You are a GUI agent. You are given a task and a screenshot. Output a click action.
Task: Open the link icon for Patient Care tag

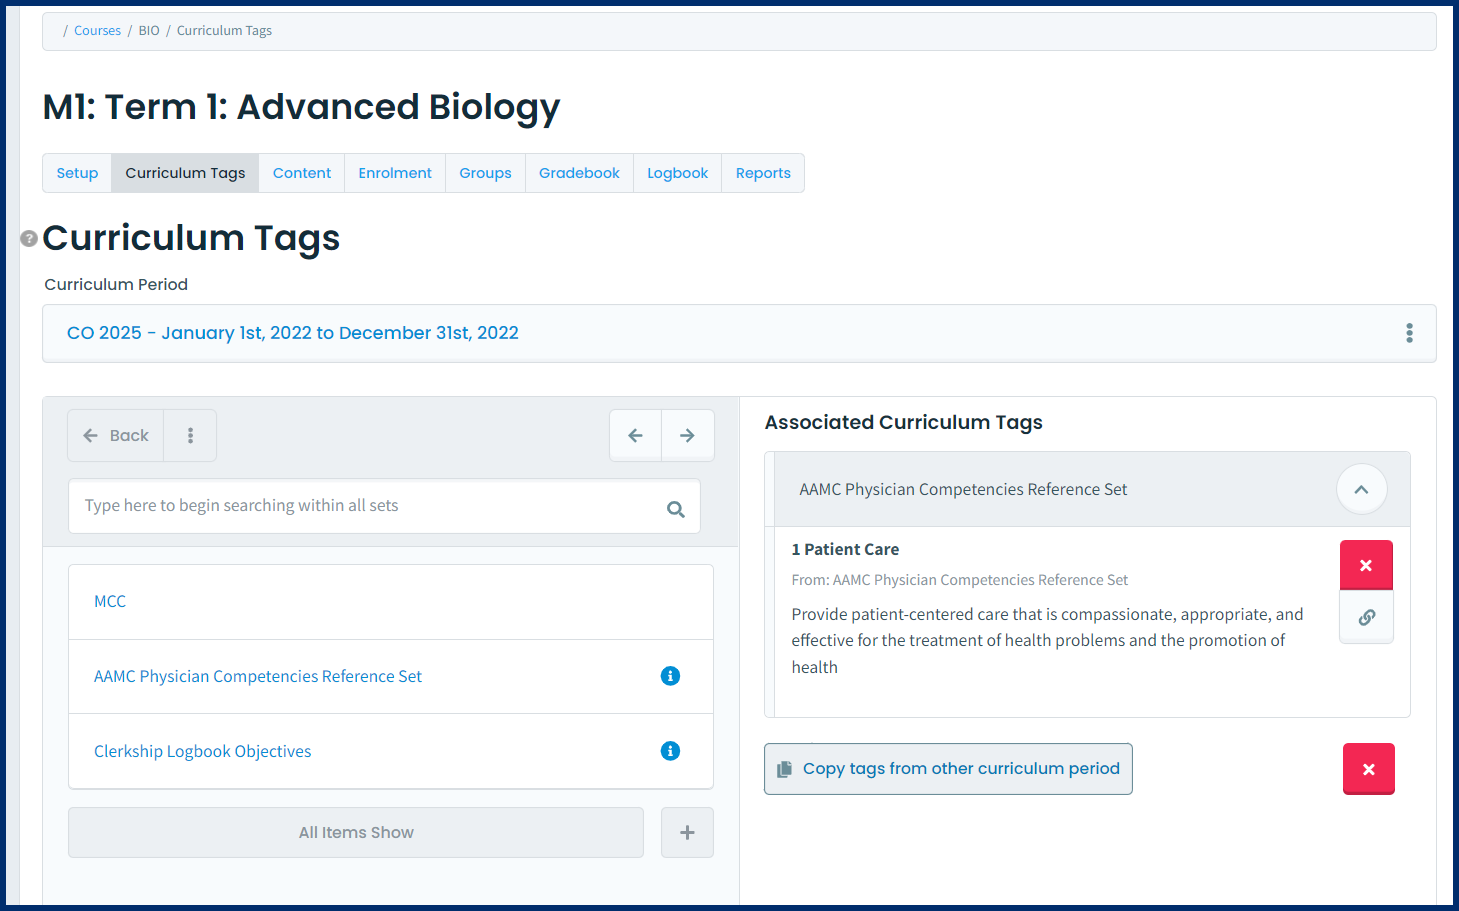[x=1366, y=617]
